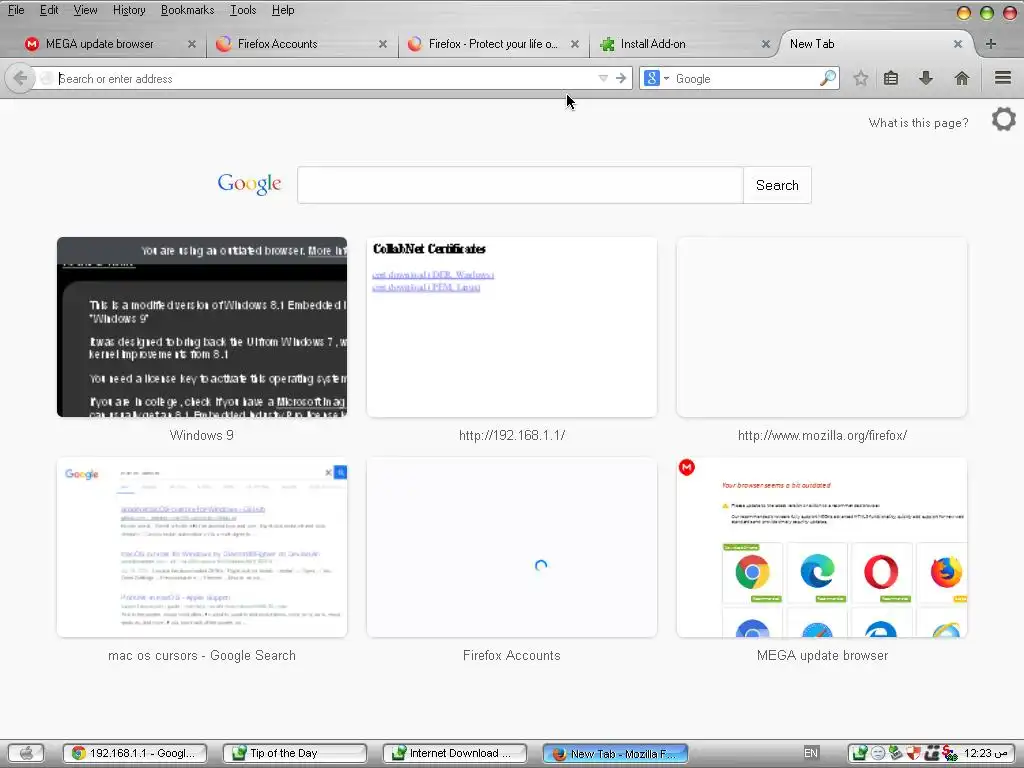Show bookmarks list toolbar icon
Screen dimensions: 1024x768
[891, 78]
